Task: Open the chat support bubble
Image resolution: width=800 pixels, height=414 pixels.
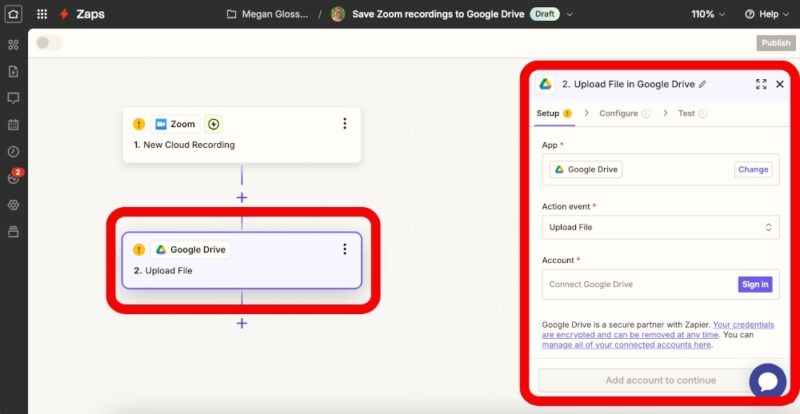Action: (x=767, y=381)
